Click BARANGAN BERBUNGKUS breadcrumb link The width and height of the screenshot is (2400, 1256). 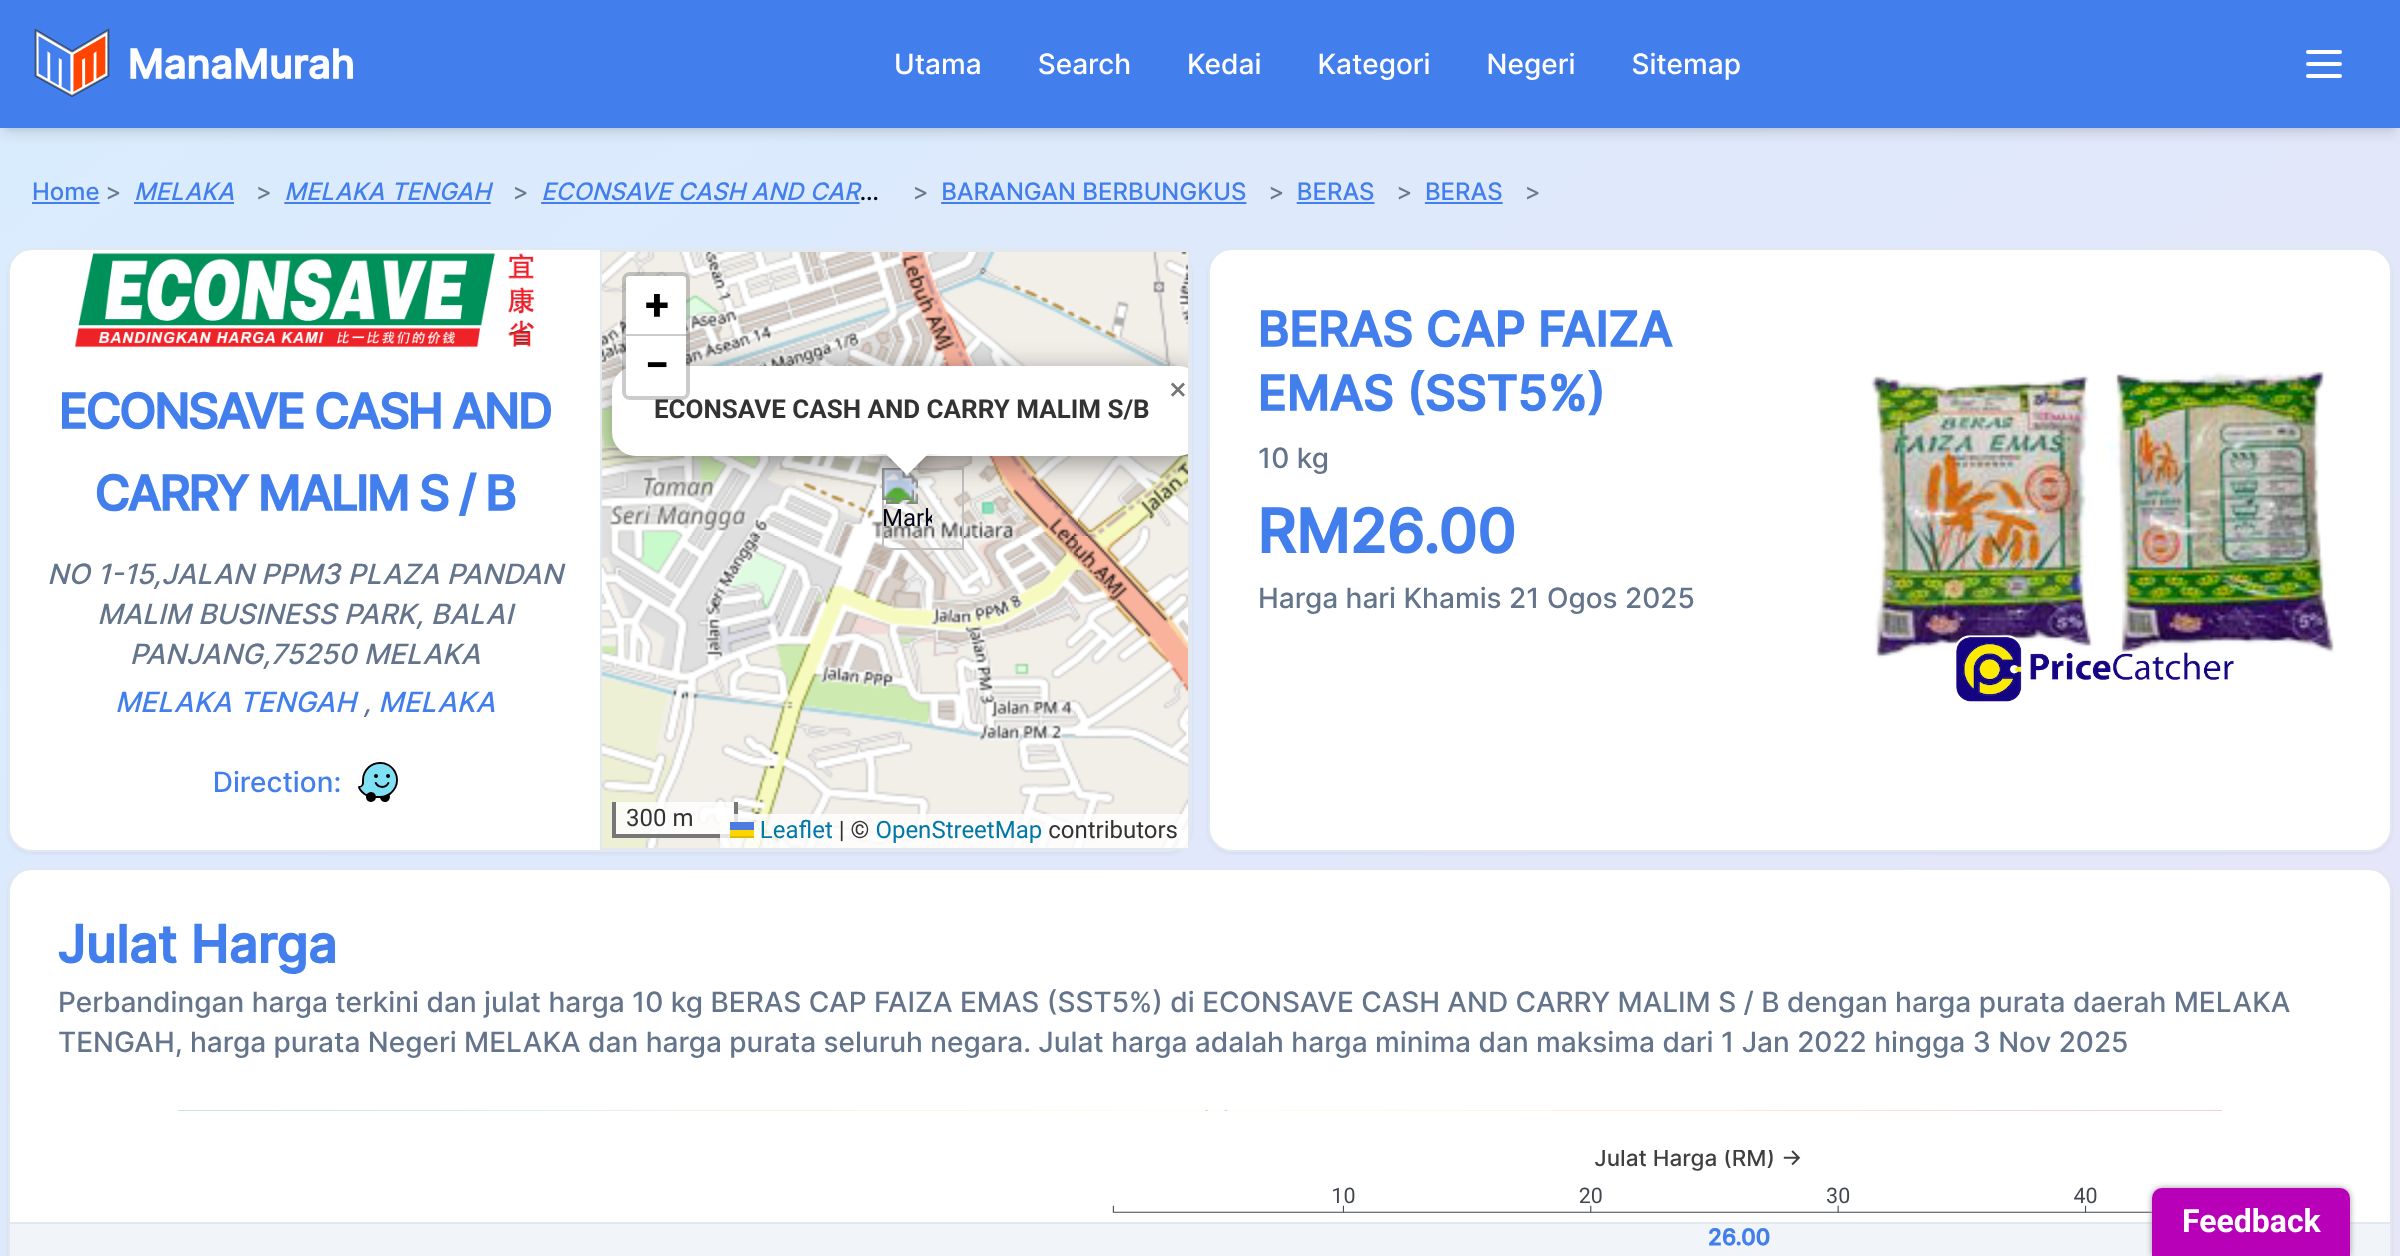1093,191
